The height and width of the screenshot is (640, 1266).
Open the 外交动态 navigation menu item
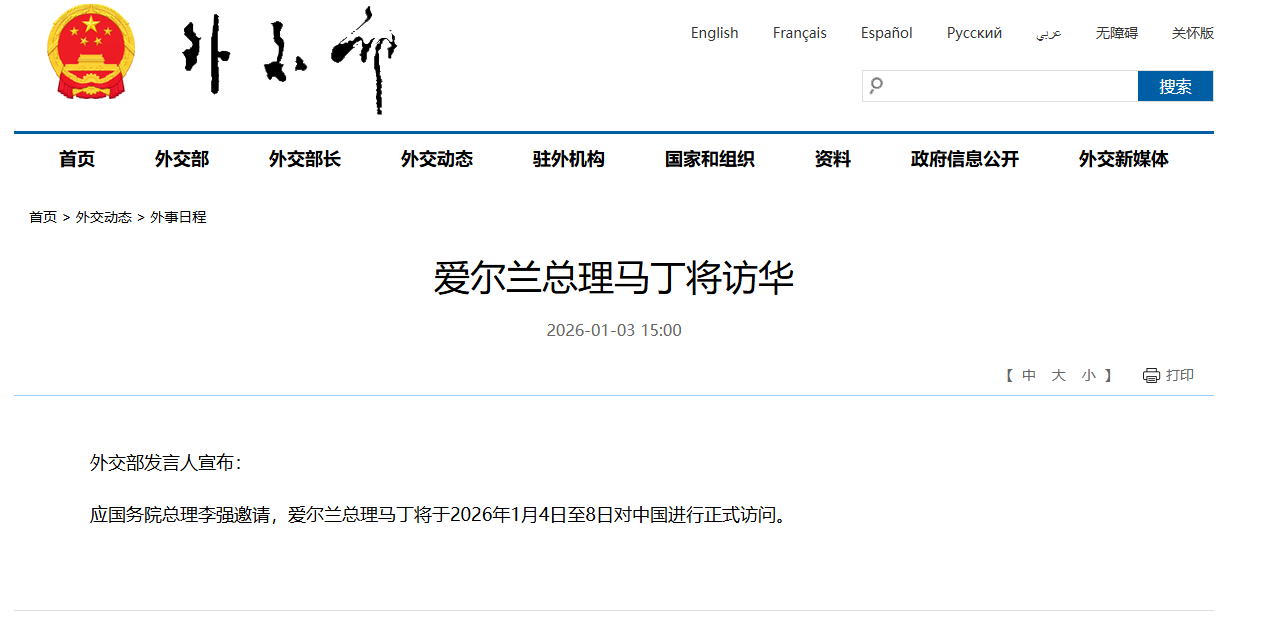tap(436, 158)
